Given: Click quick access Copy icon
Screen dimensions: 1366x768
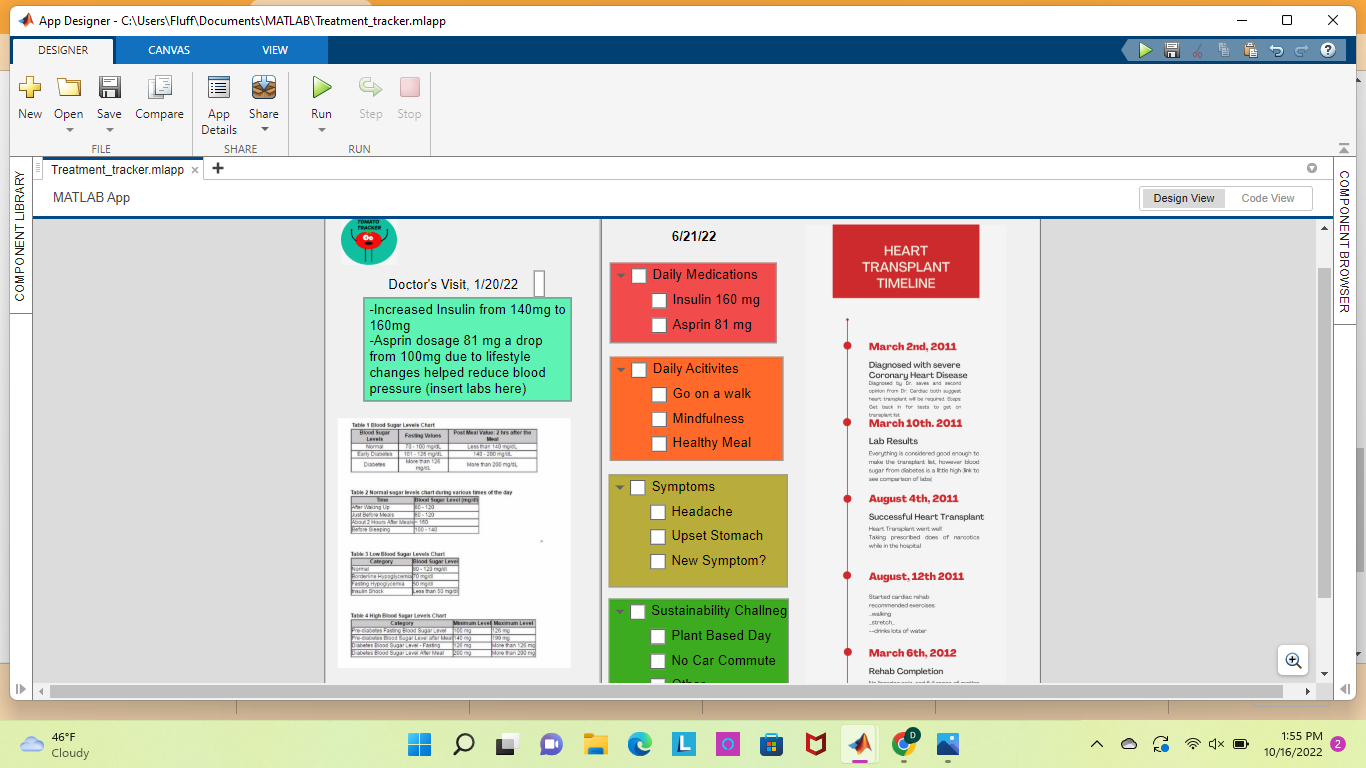Looking at the screenshot, I should tap(1224, 50).
